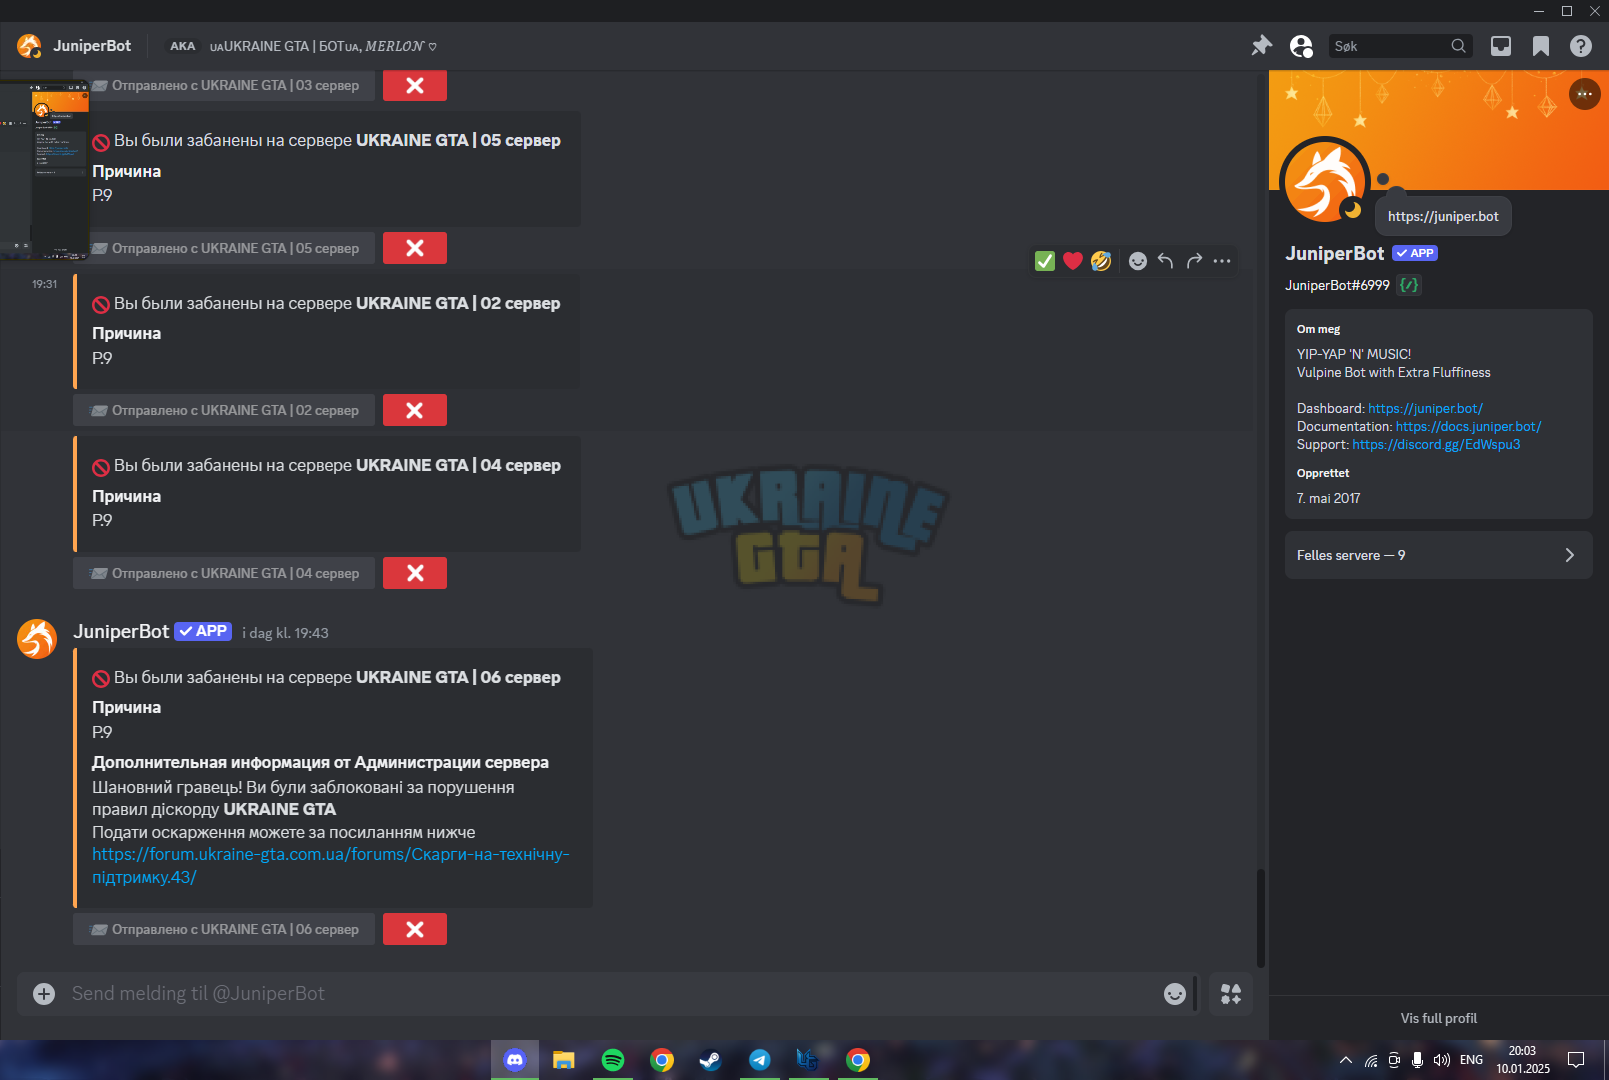This screenshot has height=1080, width=1609.
Task: Open volume control in system tray
Action: click(1441, 1060)
